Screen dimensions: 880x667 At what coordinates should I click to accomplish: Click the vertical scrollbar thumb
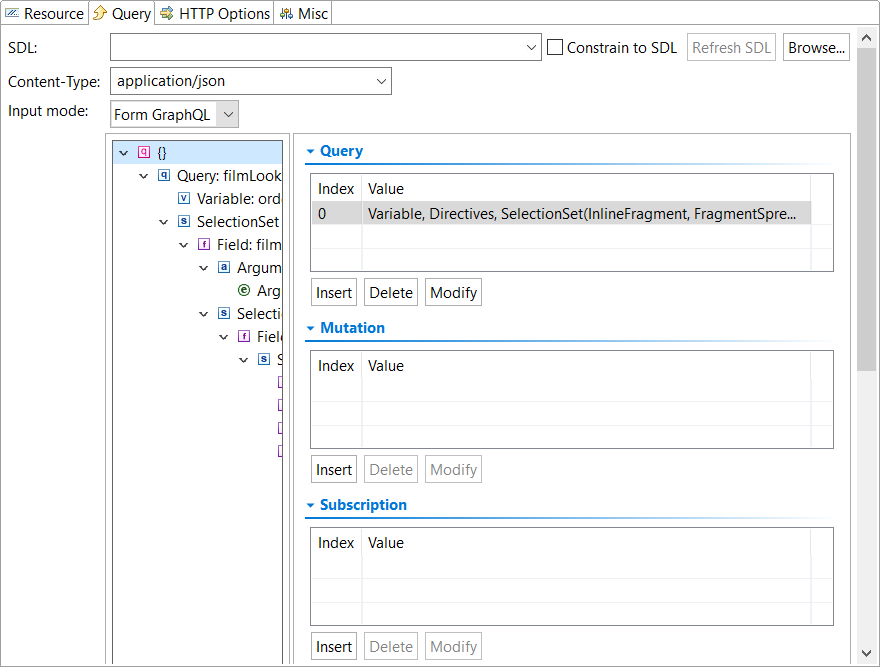(866, 209)
